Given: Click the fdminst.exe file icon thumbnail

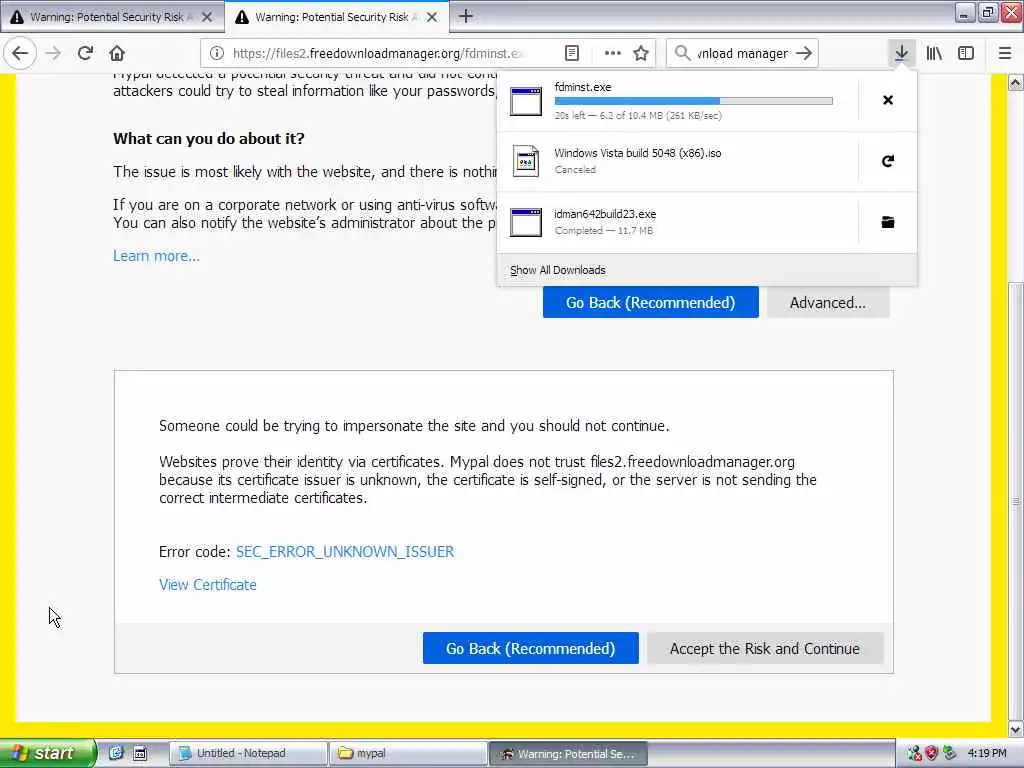Looking at the screenshot, I should pos(526,101).
